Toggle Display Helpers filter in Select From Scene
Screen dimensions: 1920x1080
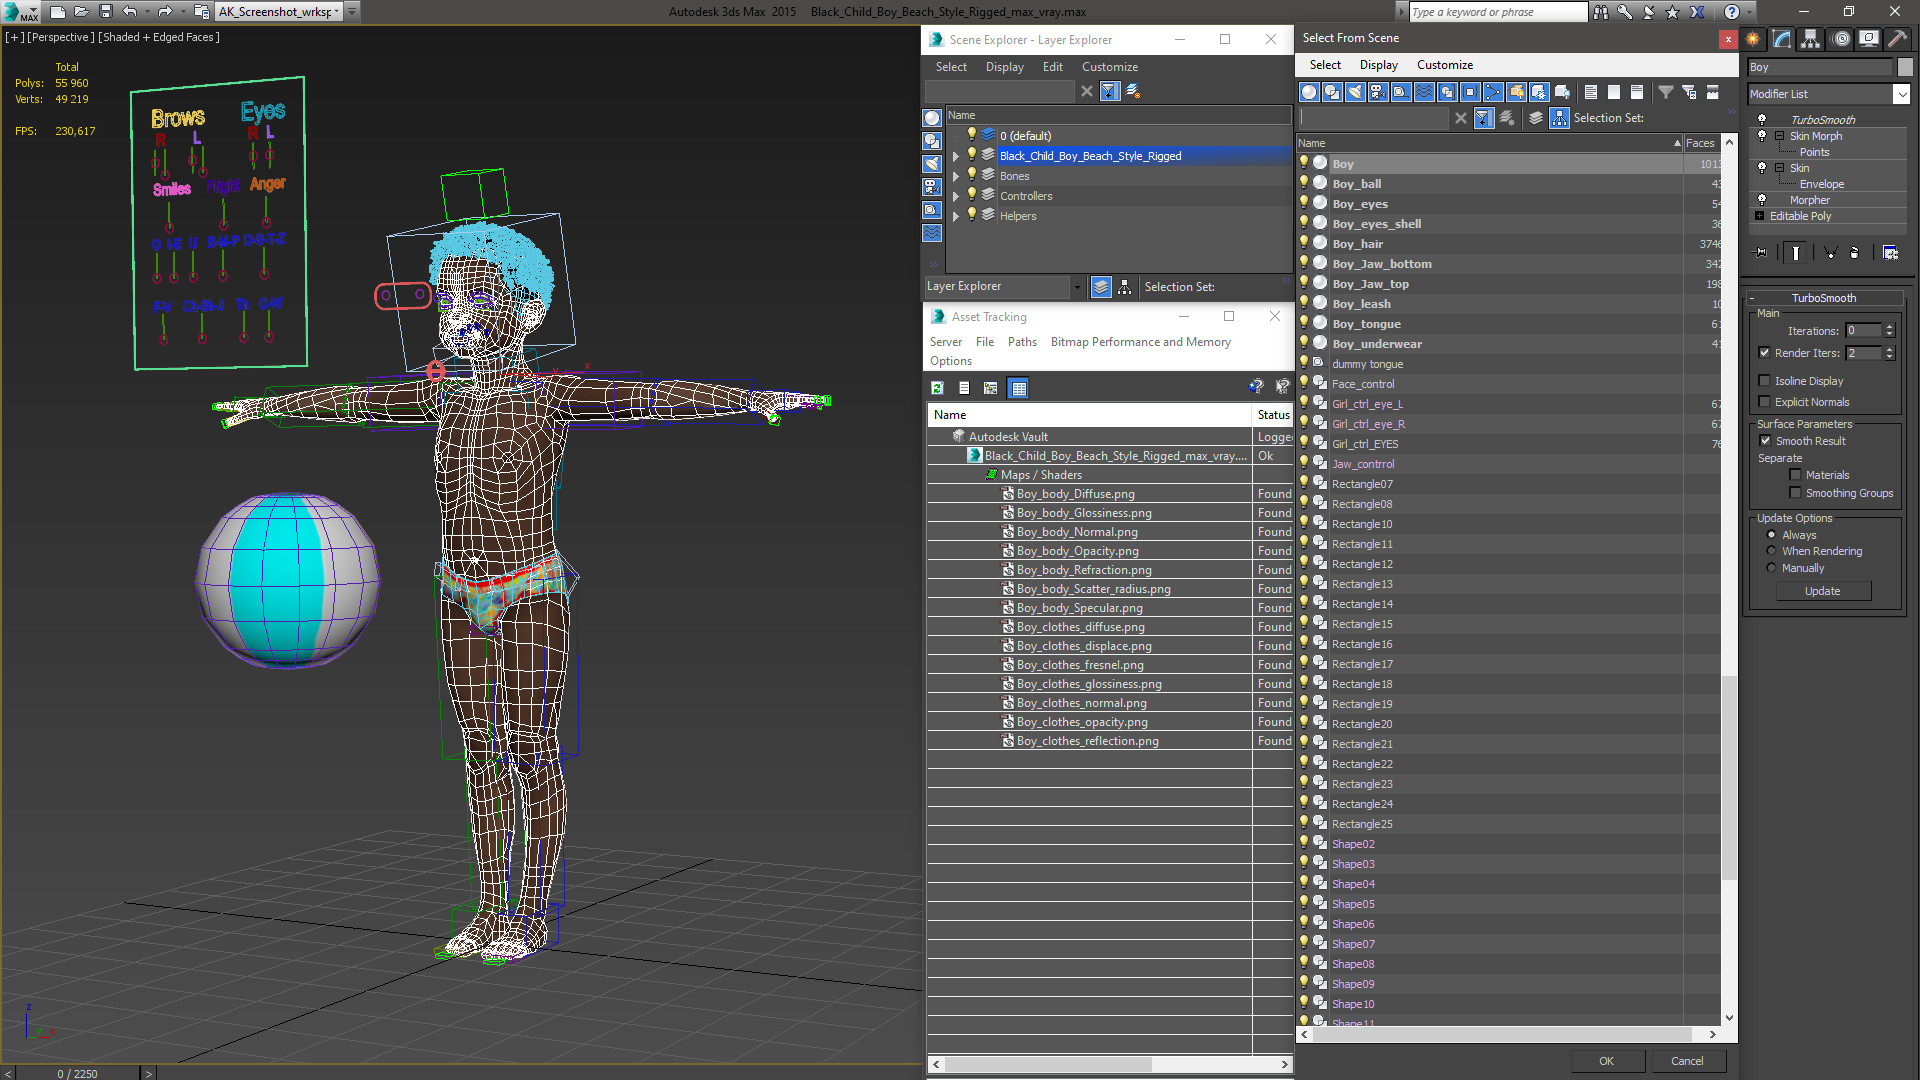click(1401, 92)
